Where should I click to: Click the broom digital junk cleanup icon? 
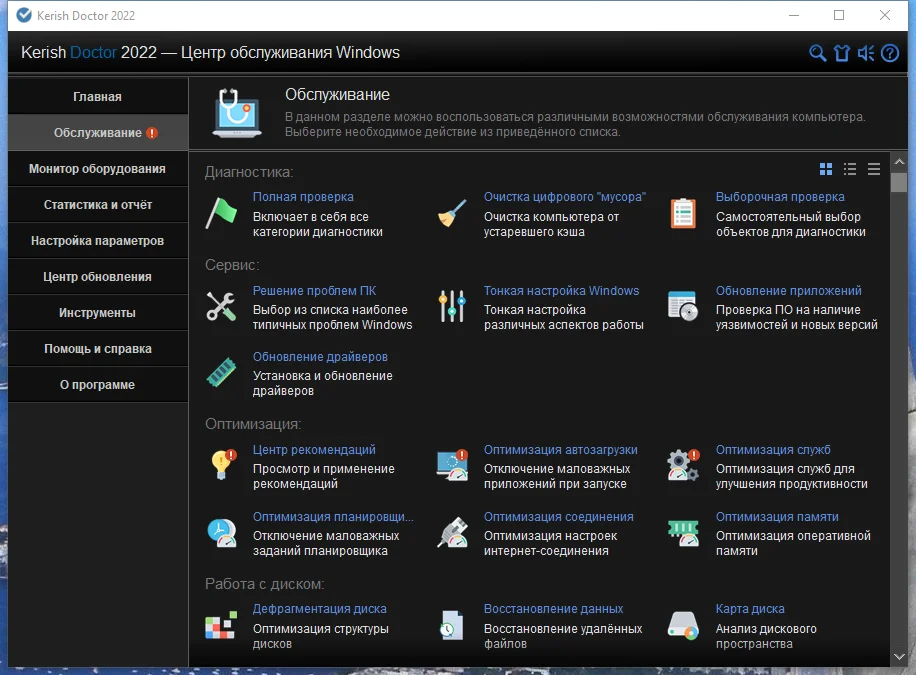(452, 213)
